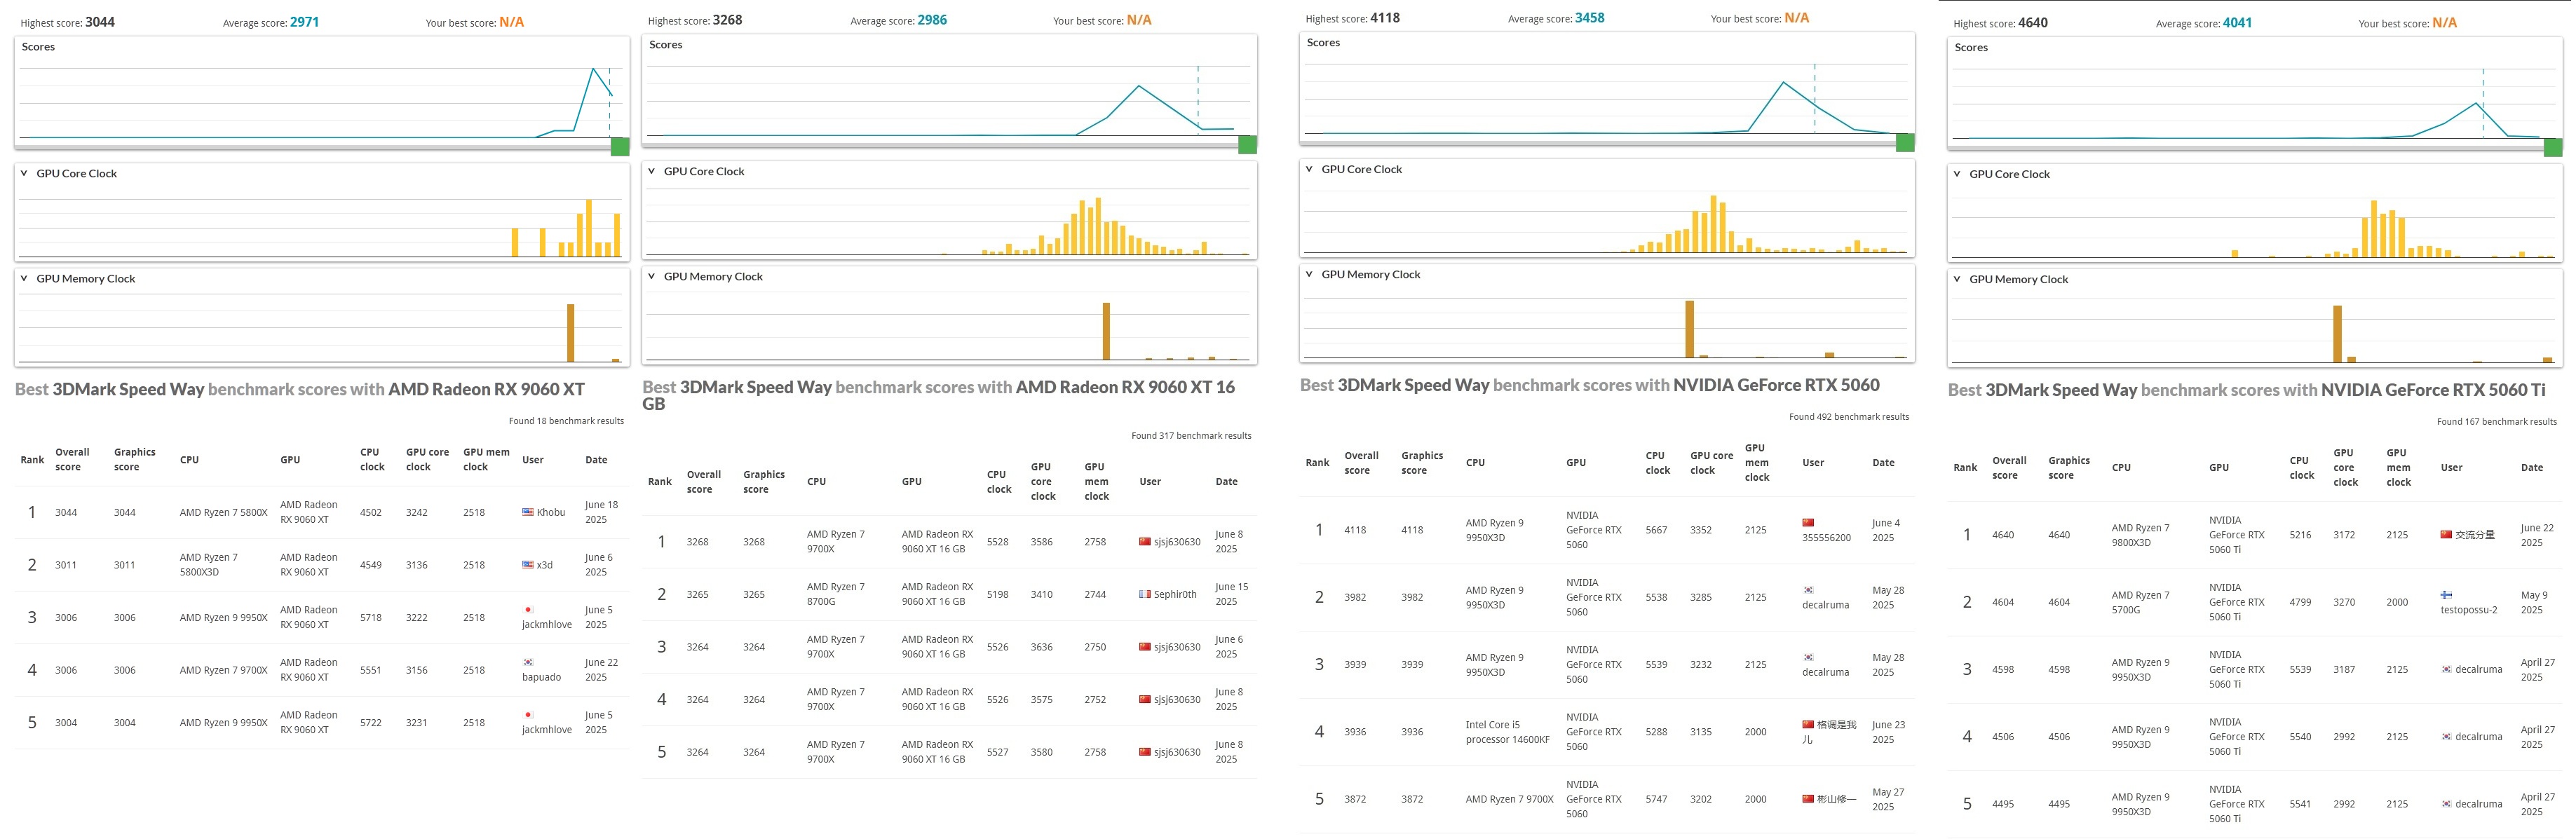
Task: Click green slider handle on RTX 5060 Scores chart
Action: [x=1905, y=143]
